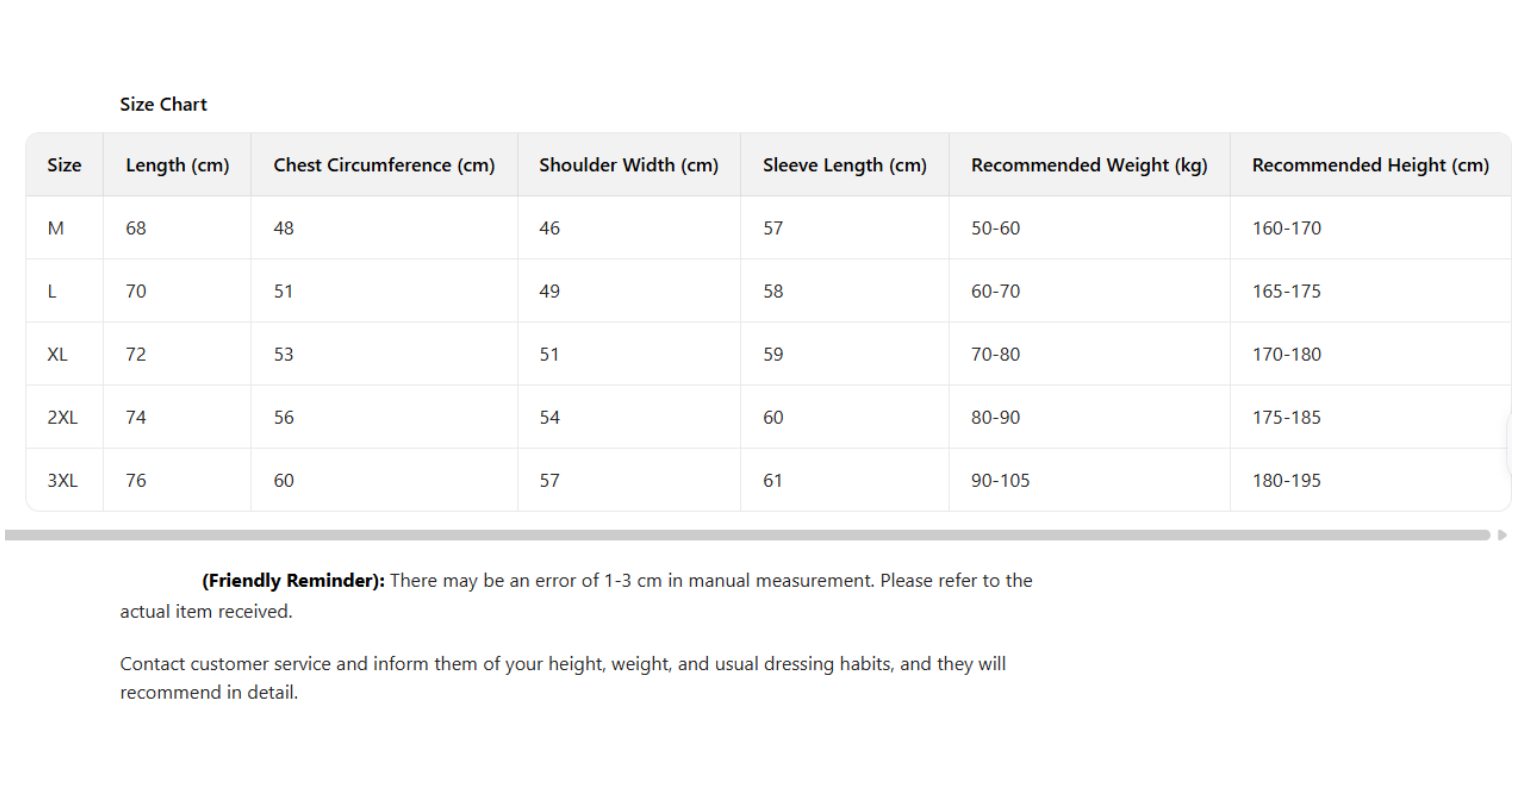Select the XL size row label
This screenshot has height=789, width=1518.
tap(58, 354)
